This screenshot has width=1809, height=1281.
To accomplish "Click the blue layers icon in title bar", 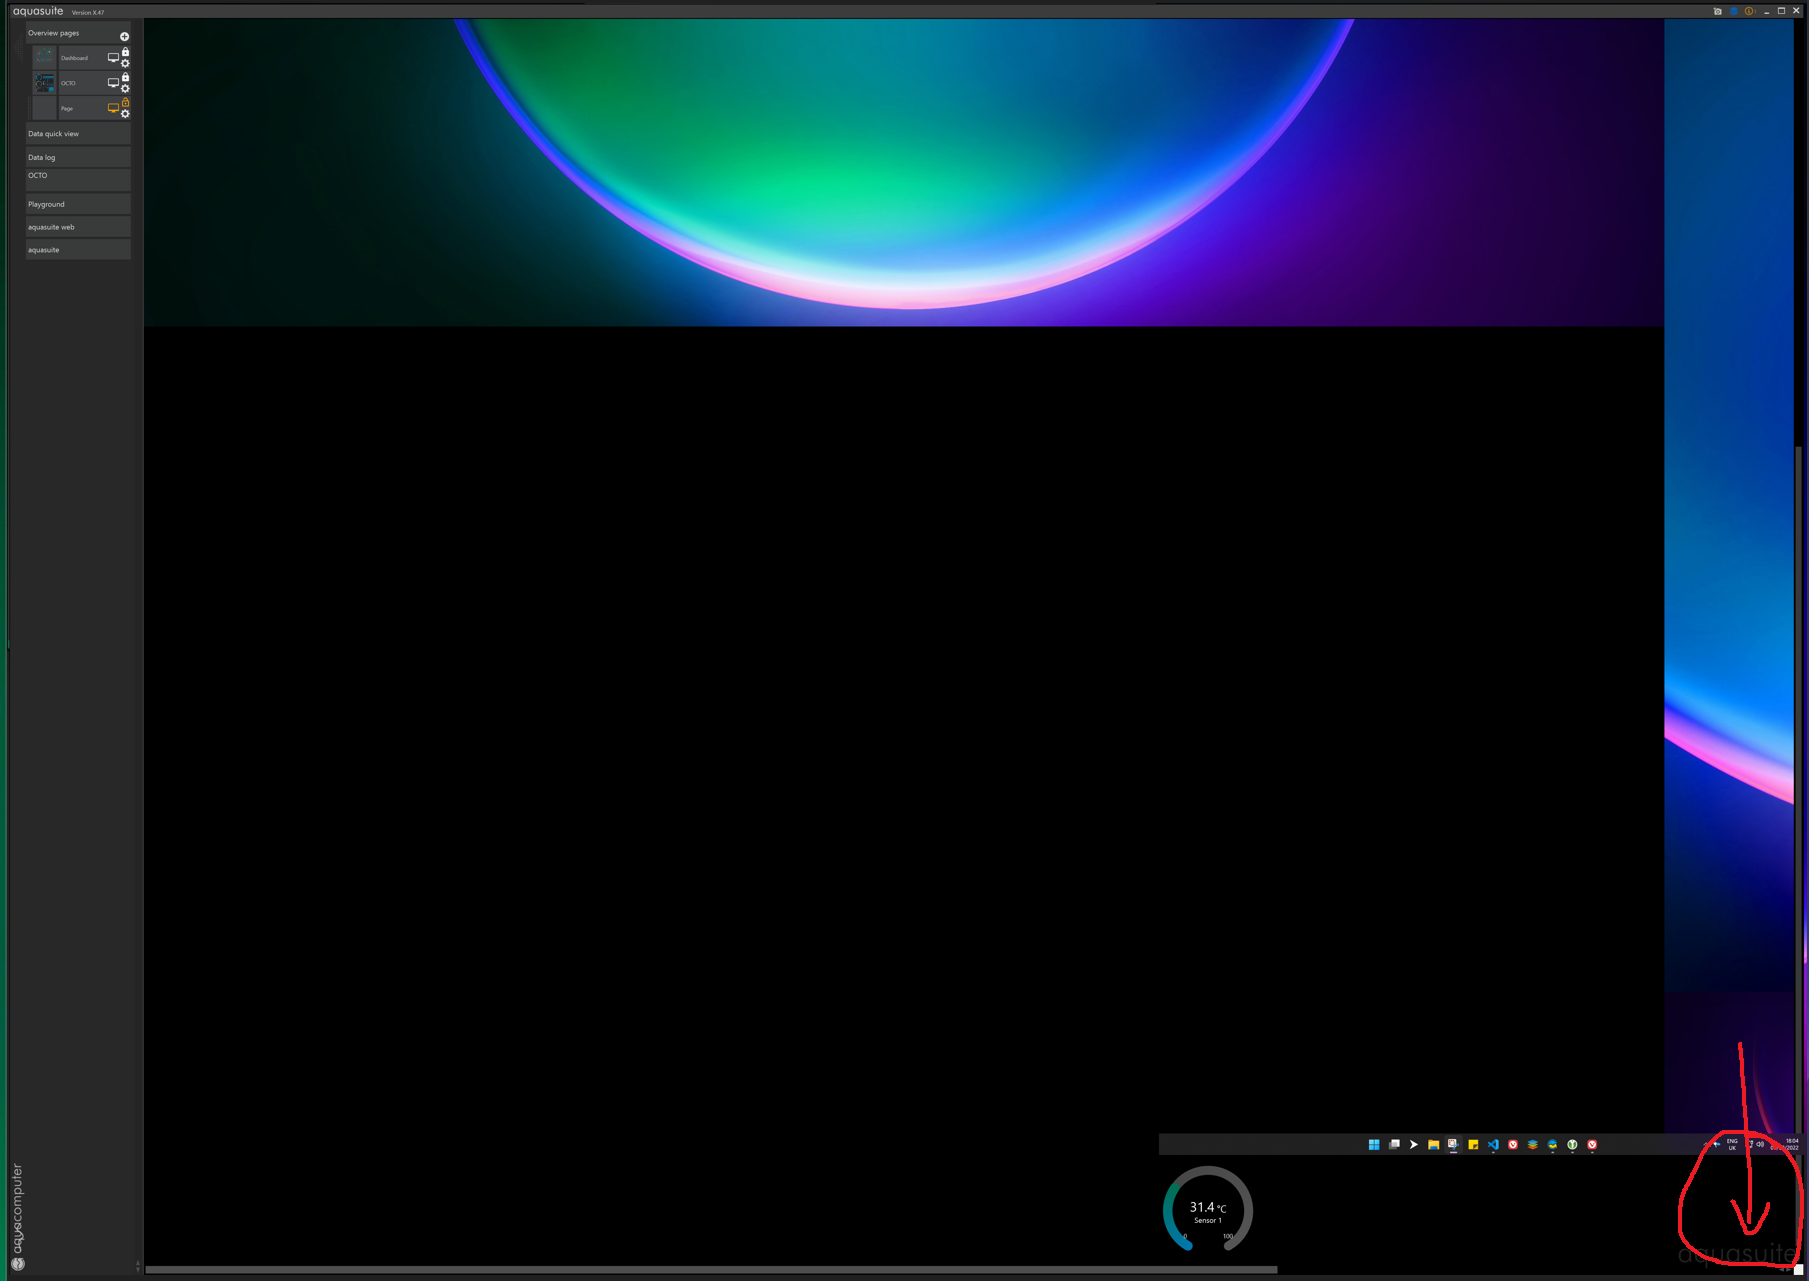I will tap(1733, 12).
